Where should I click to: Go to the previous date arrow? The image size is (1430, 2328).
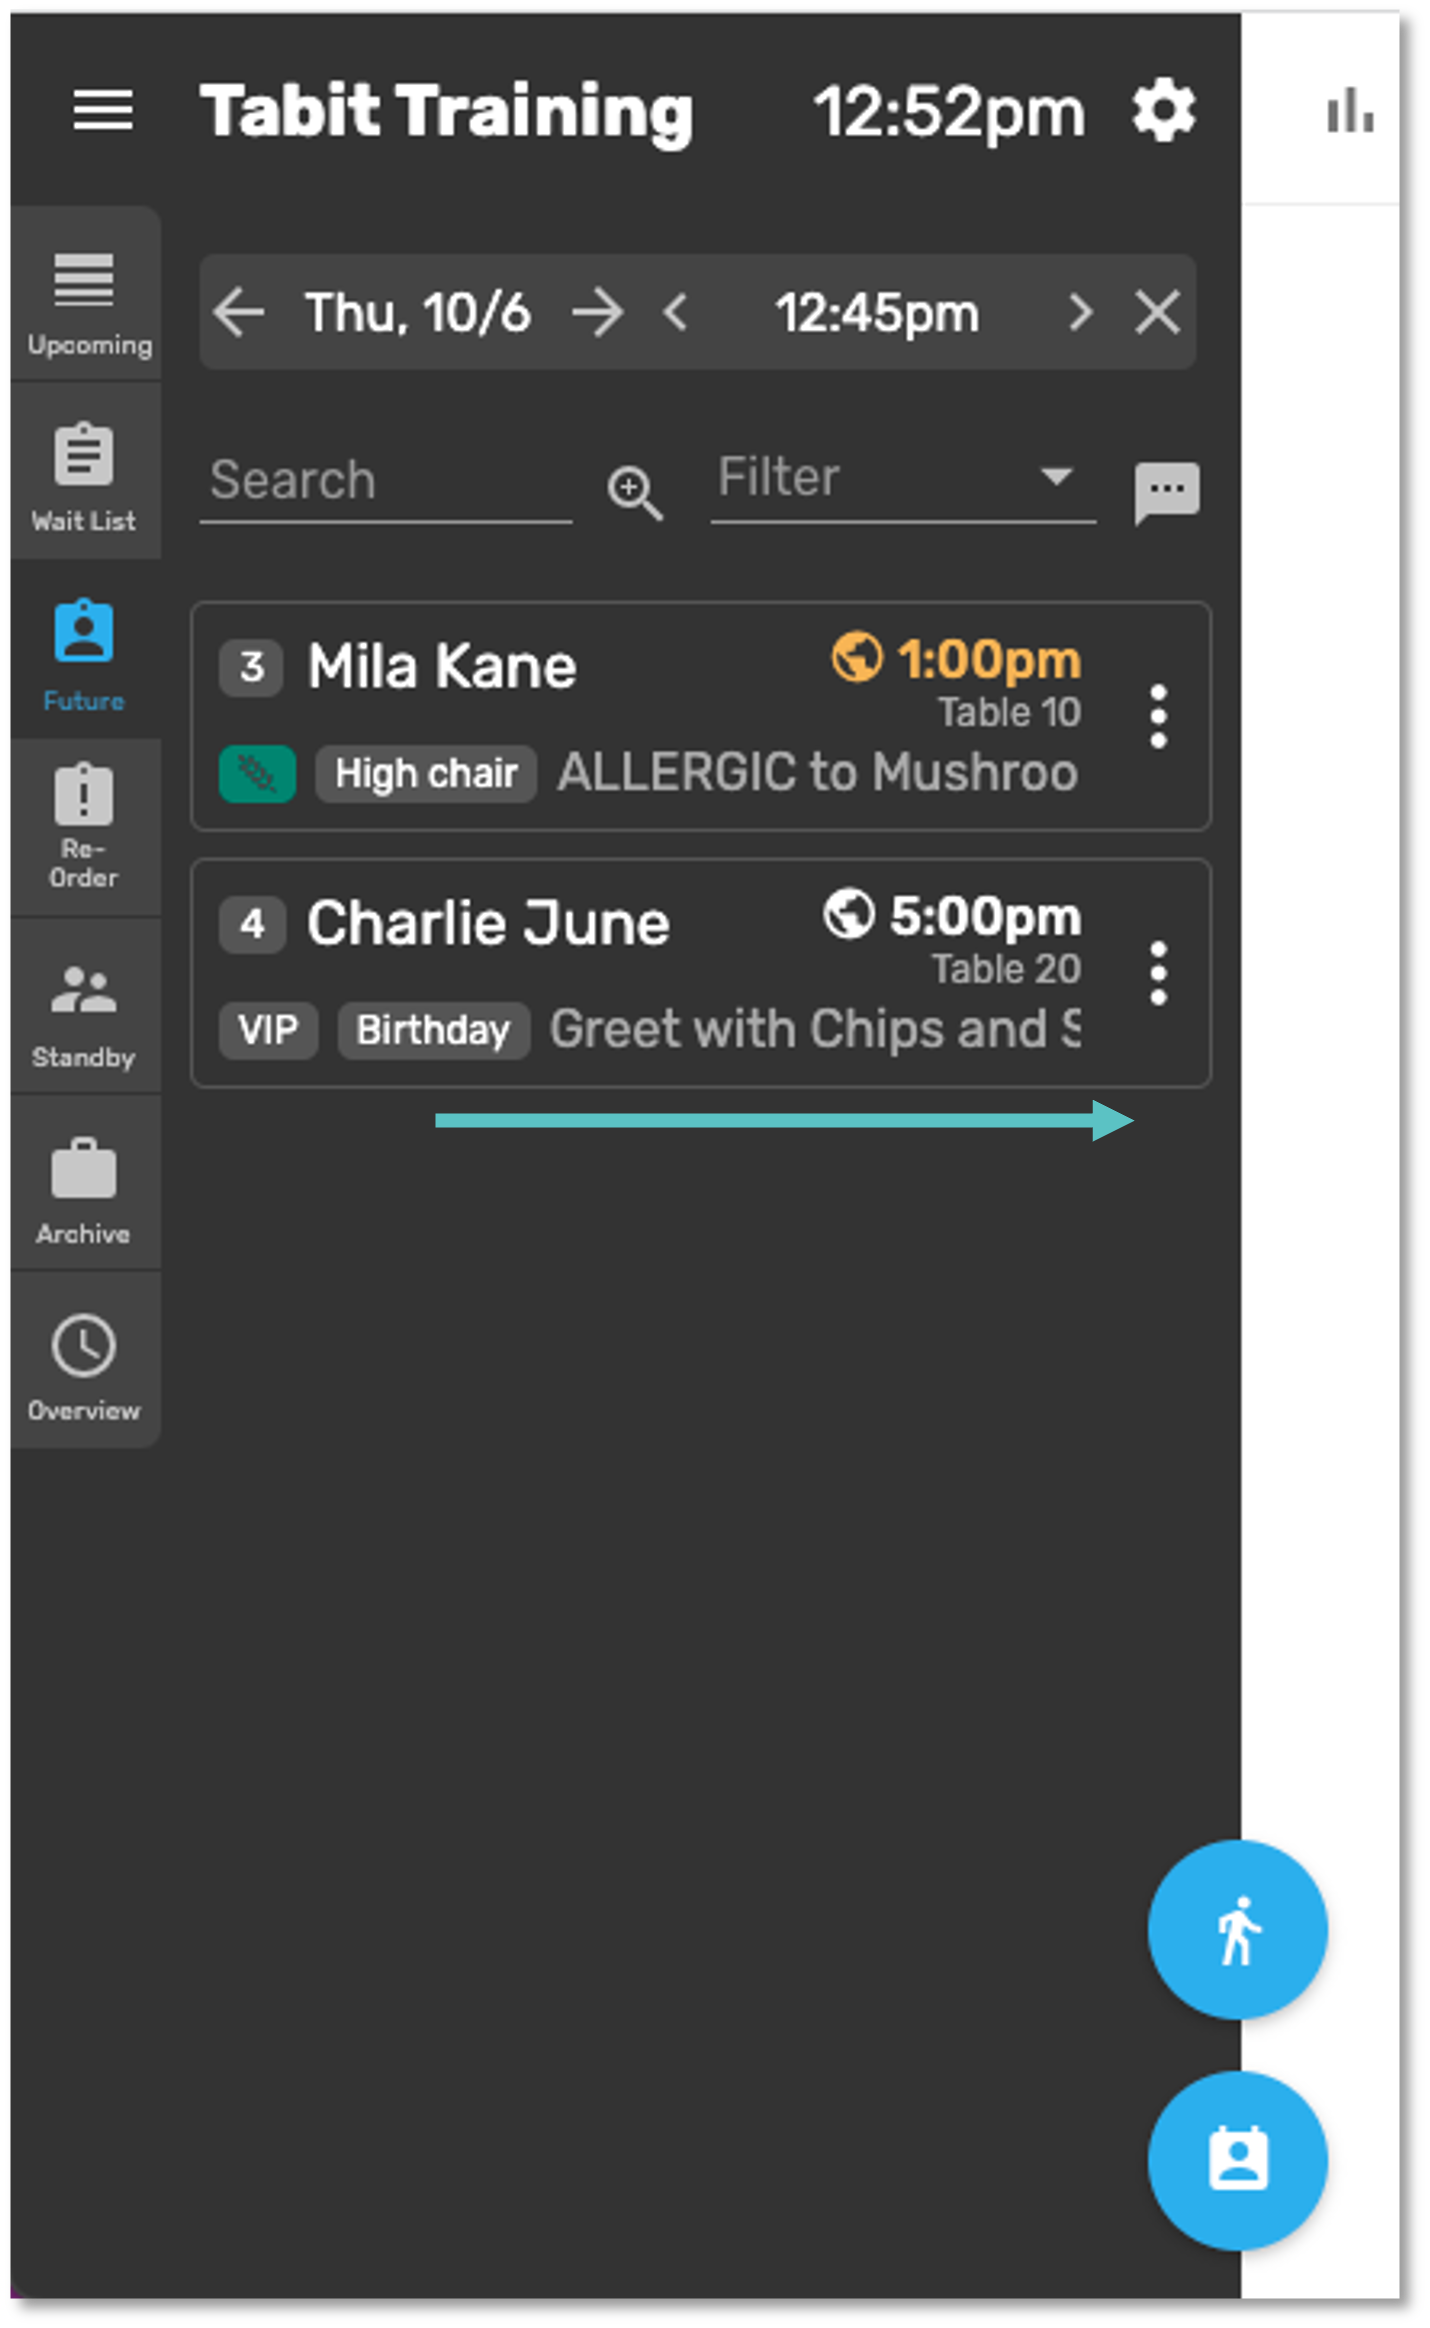[x=239, y=313]
